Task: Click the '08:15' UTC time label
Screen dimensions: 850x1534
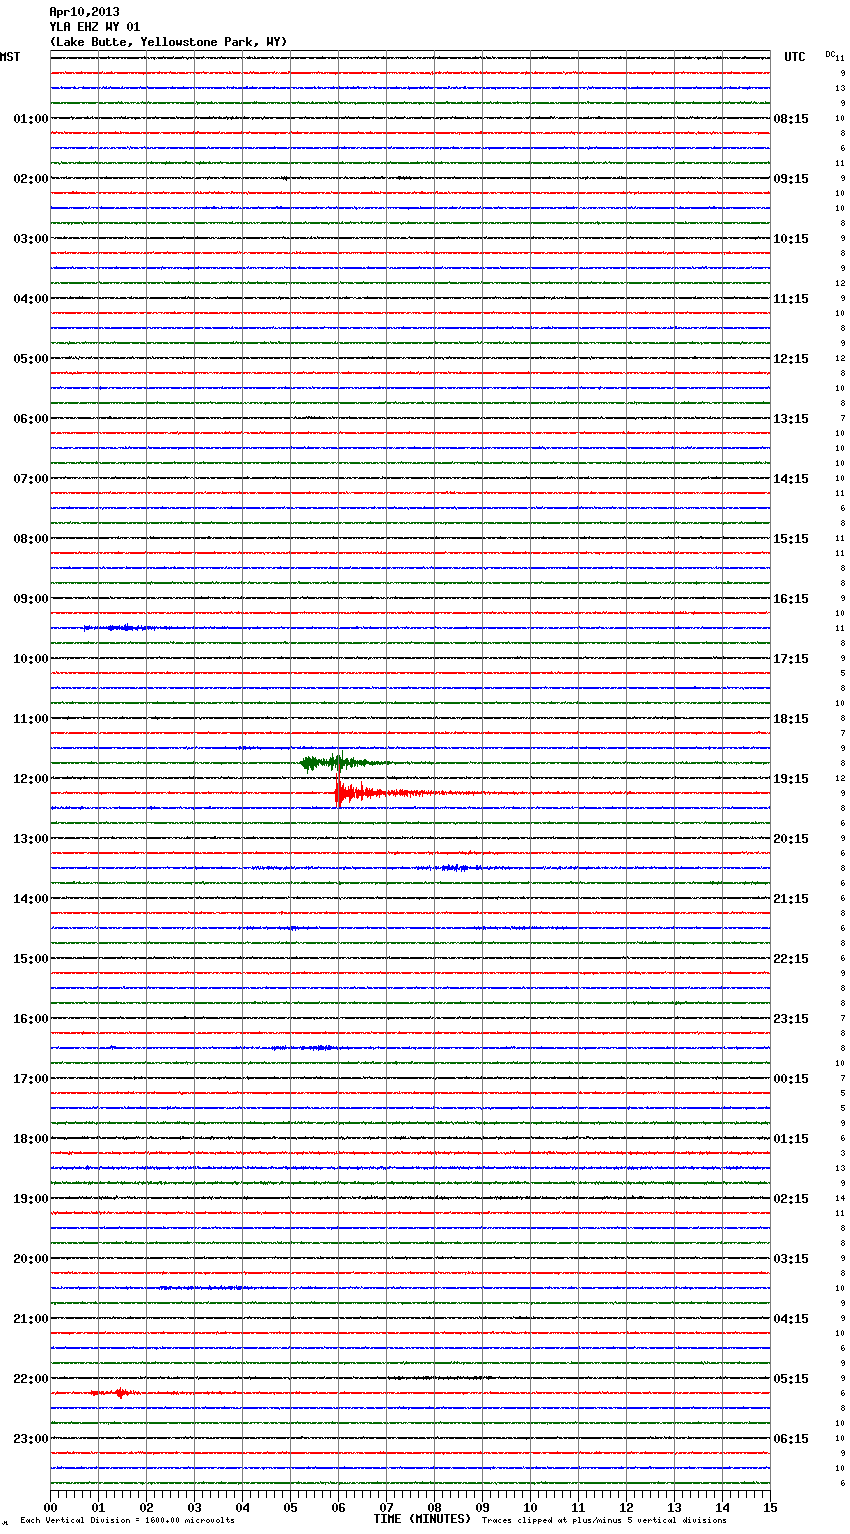Action: [791, 119]
